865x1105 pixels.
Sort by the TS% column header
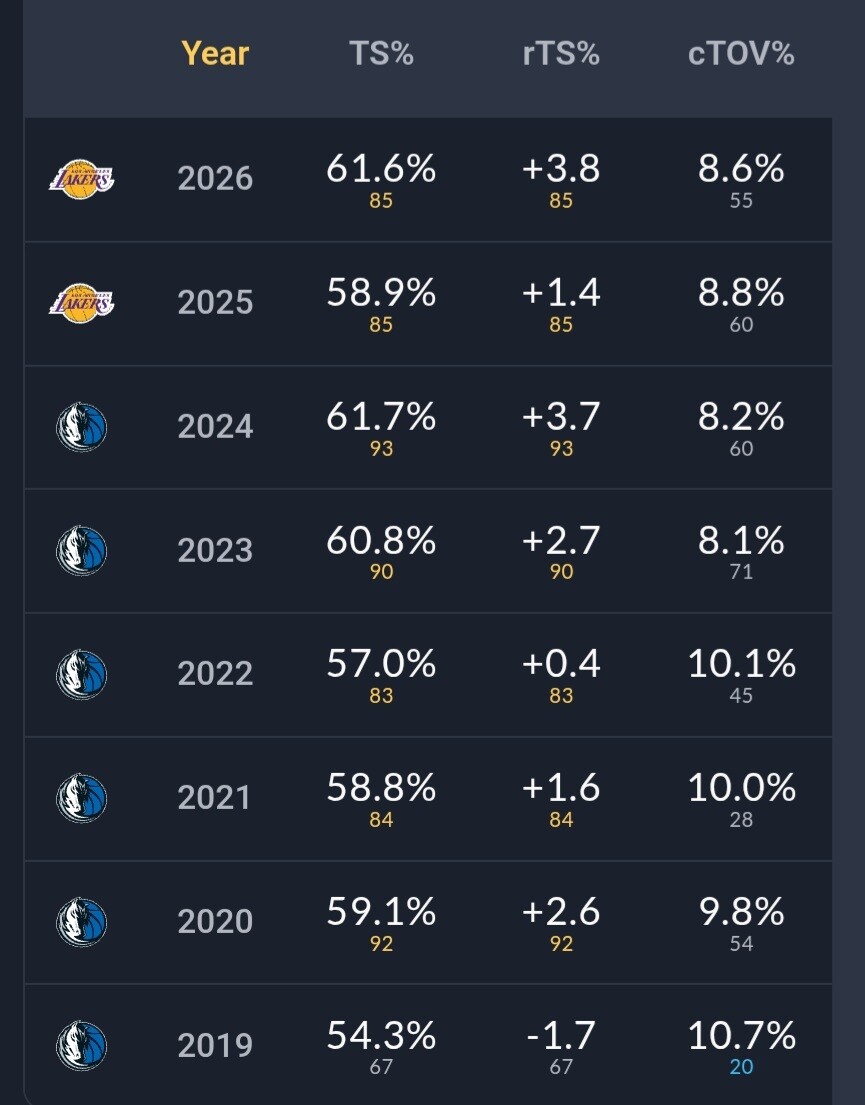[381, 54]
